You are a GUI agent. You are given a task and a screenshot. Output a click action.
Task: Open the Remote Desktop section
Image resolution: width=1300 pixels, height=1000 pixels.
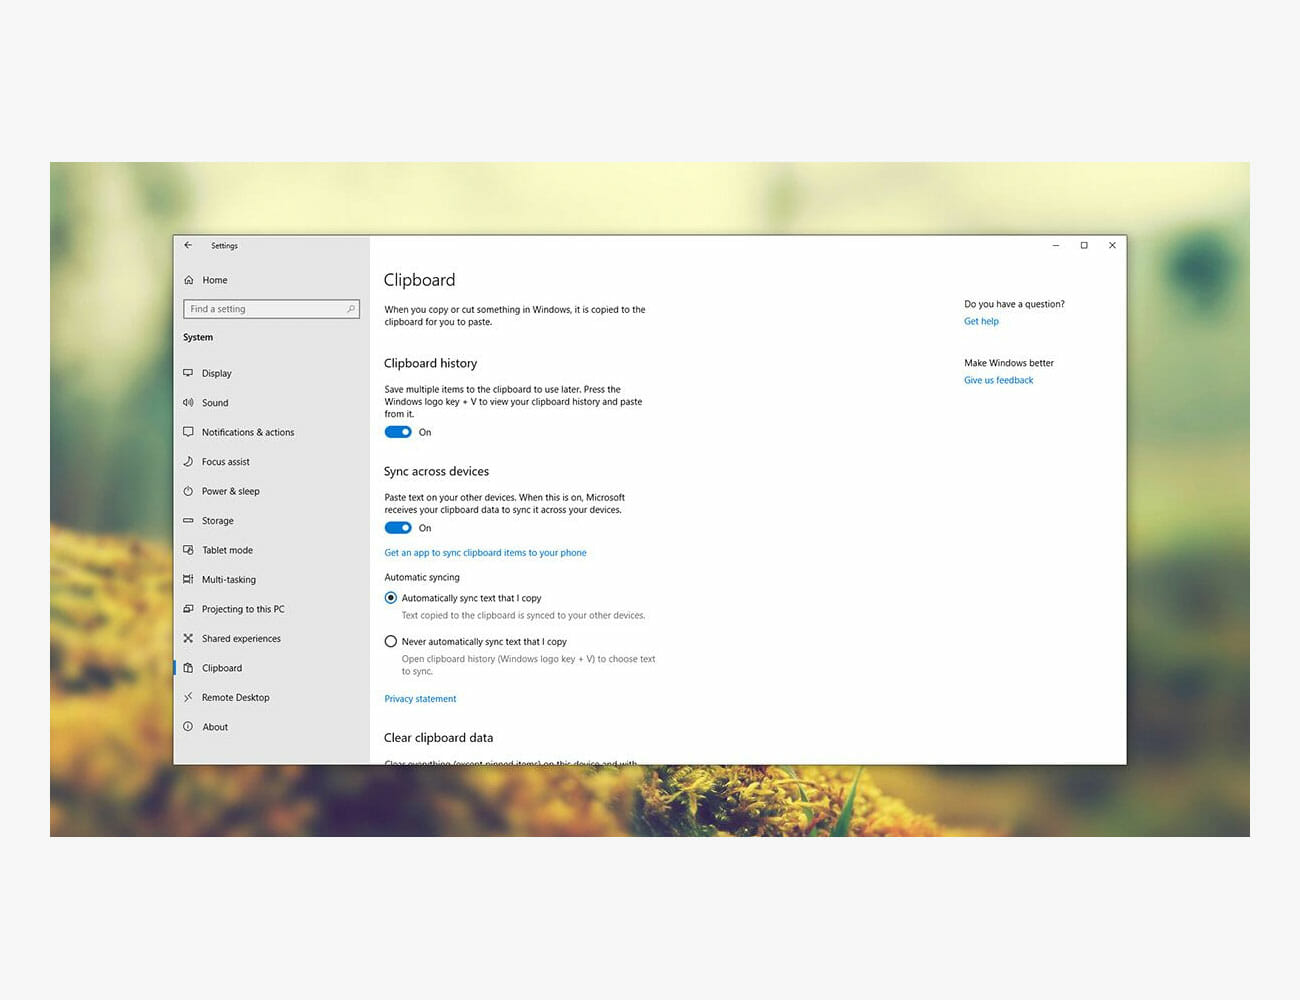pos(235,698)
